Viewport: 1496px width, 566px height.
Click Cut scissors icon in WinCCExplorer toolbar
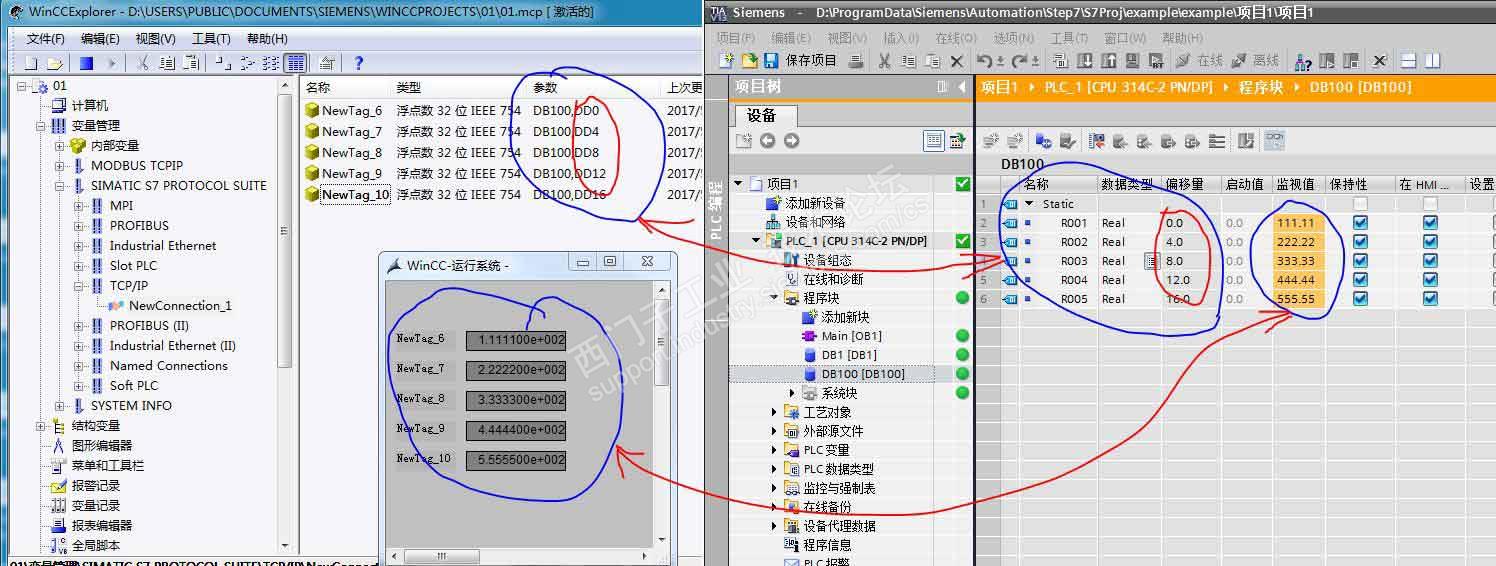tap(142, 63)
